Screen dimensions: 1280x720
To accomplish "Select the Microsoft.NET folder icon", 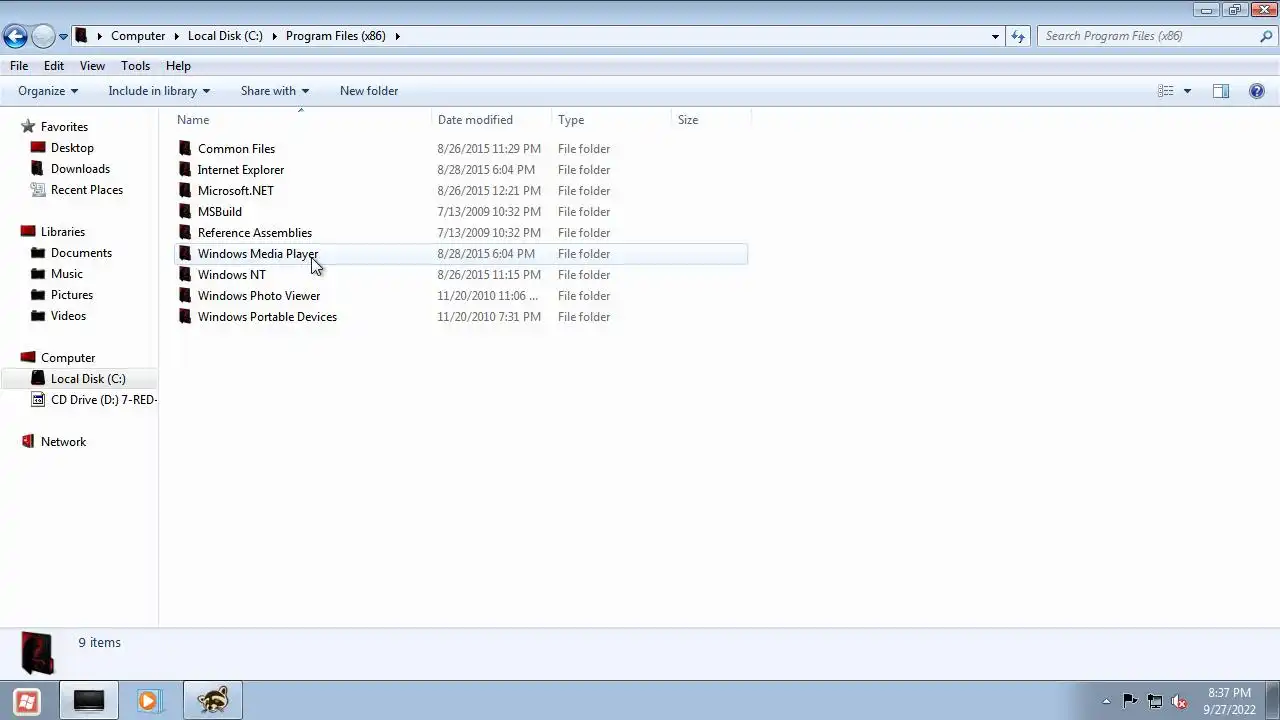I will (x=185, y=191).
